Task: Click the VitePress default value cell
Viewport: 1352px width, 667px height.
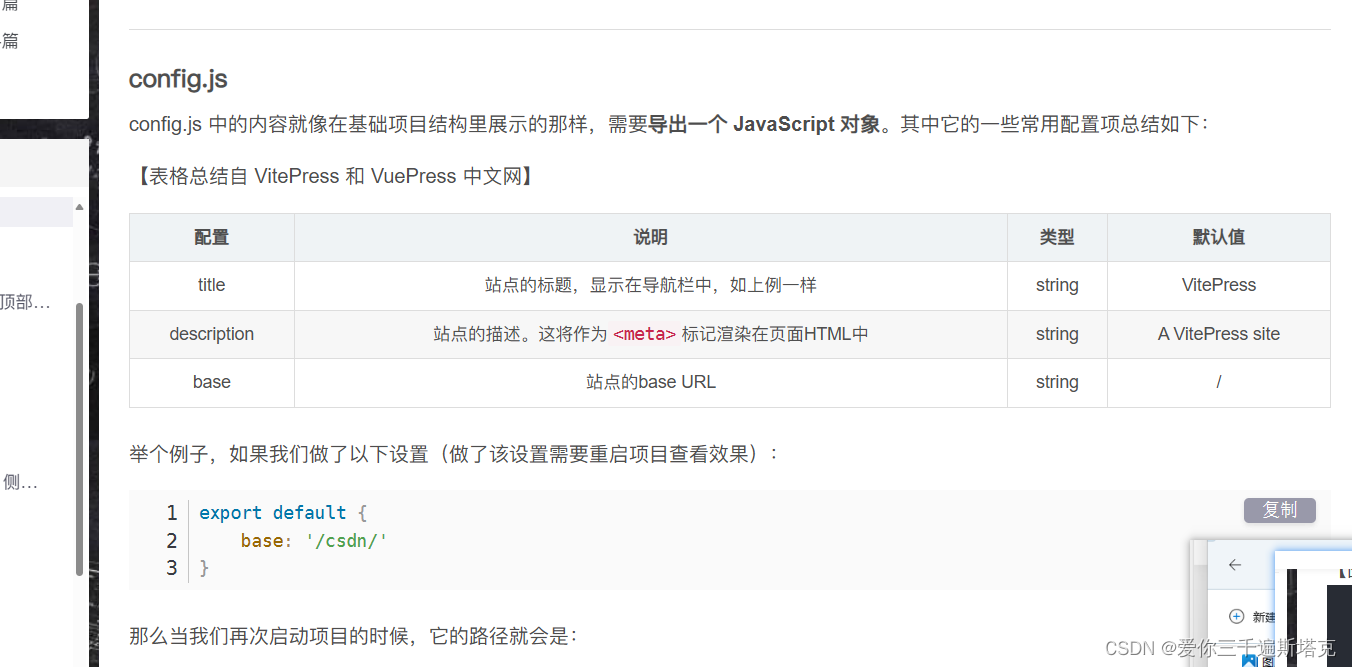Action: [x=1218, y=285]
